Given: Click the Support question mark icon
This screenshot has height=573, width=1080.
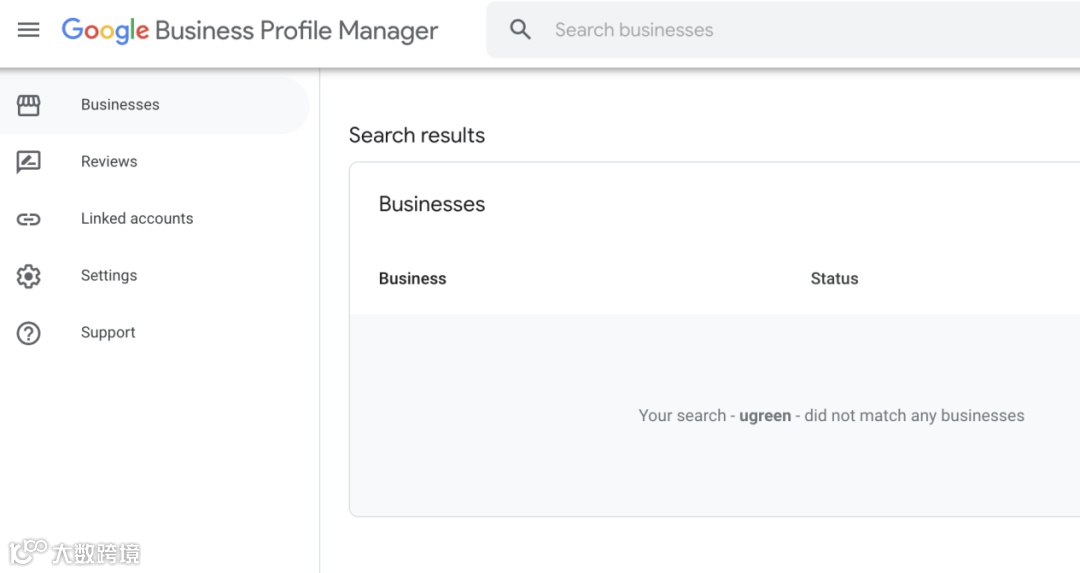Looking at the screenshot, I should (x=29, y=333).
